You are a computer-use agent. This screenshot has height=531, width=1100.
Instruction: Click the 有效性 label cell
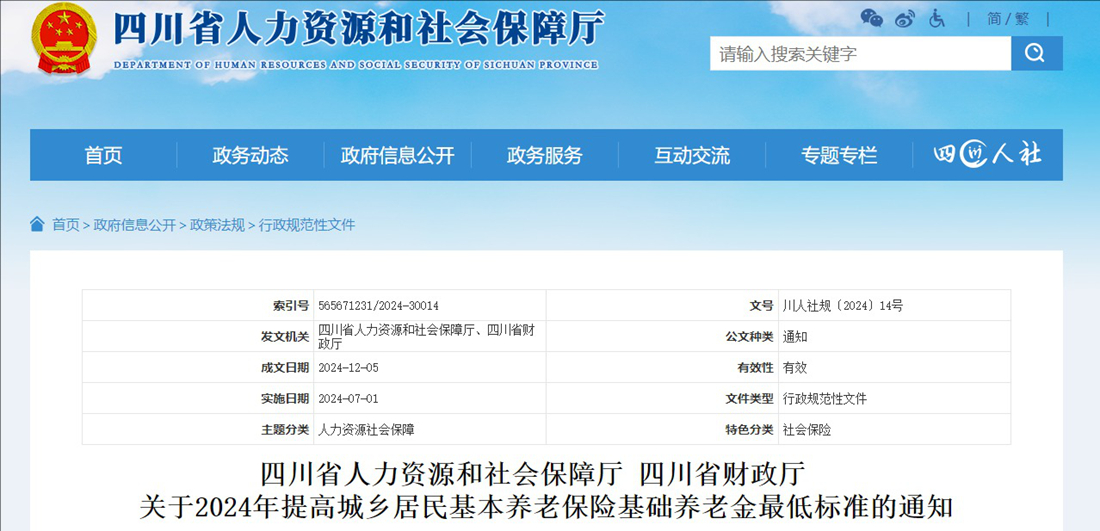(662, 368)
